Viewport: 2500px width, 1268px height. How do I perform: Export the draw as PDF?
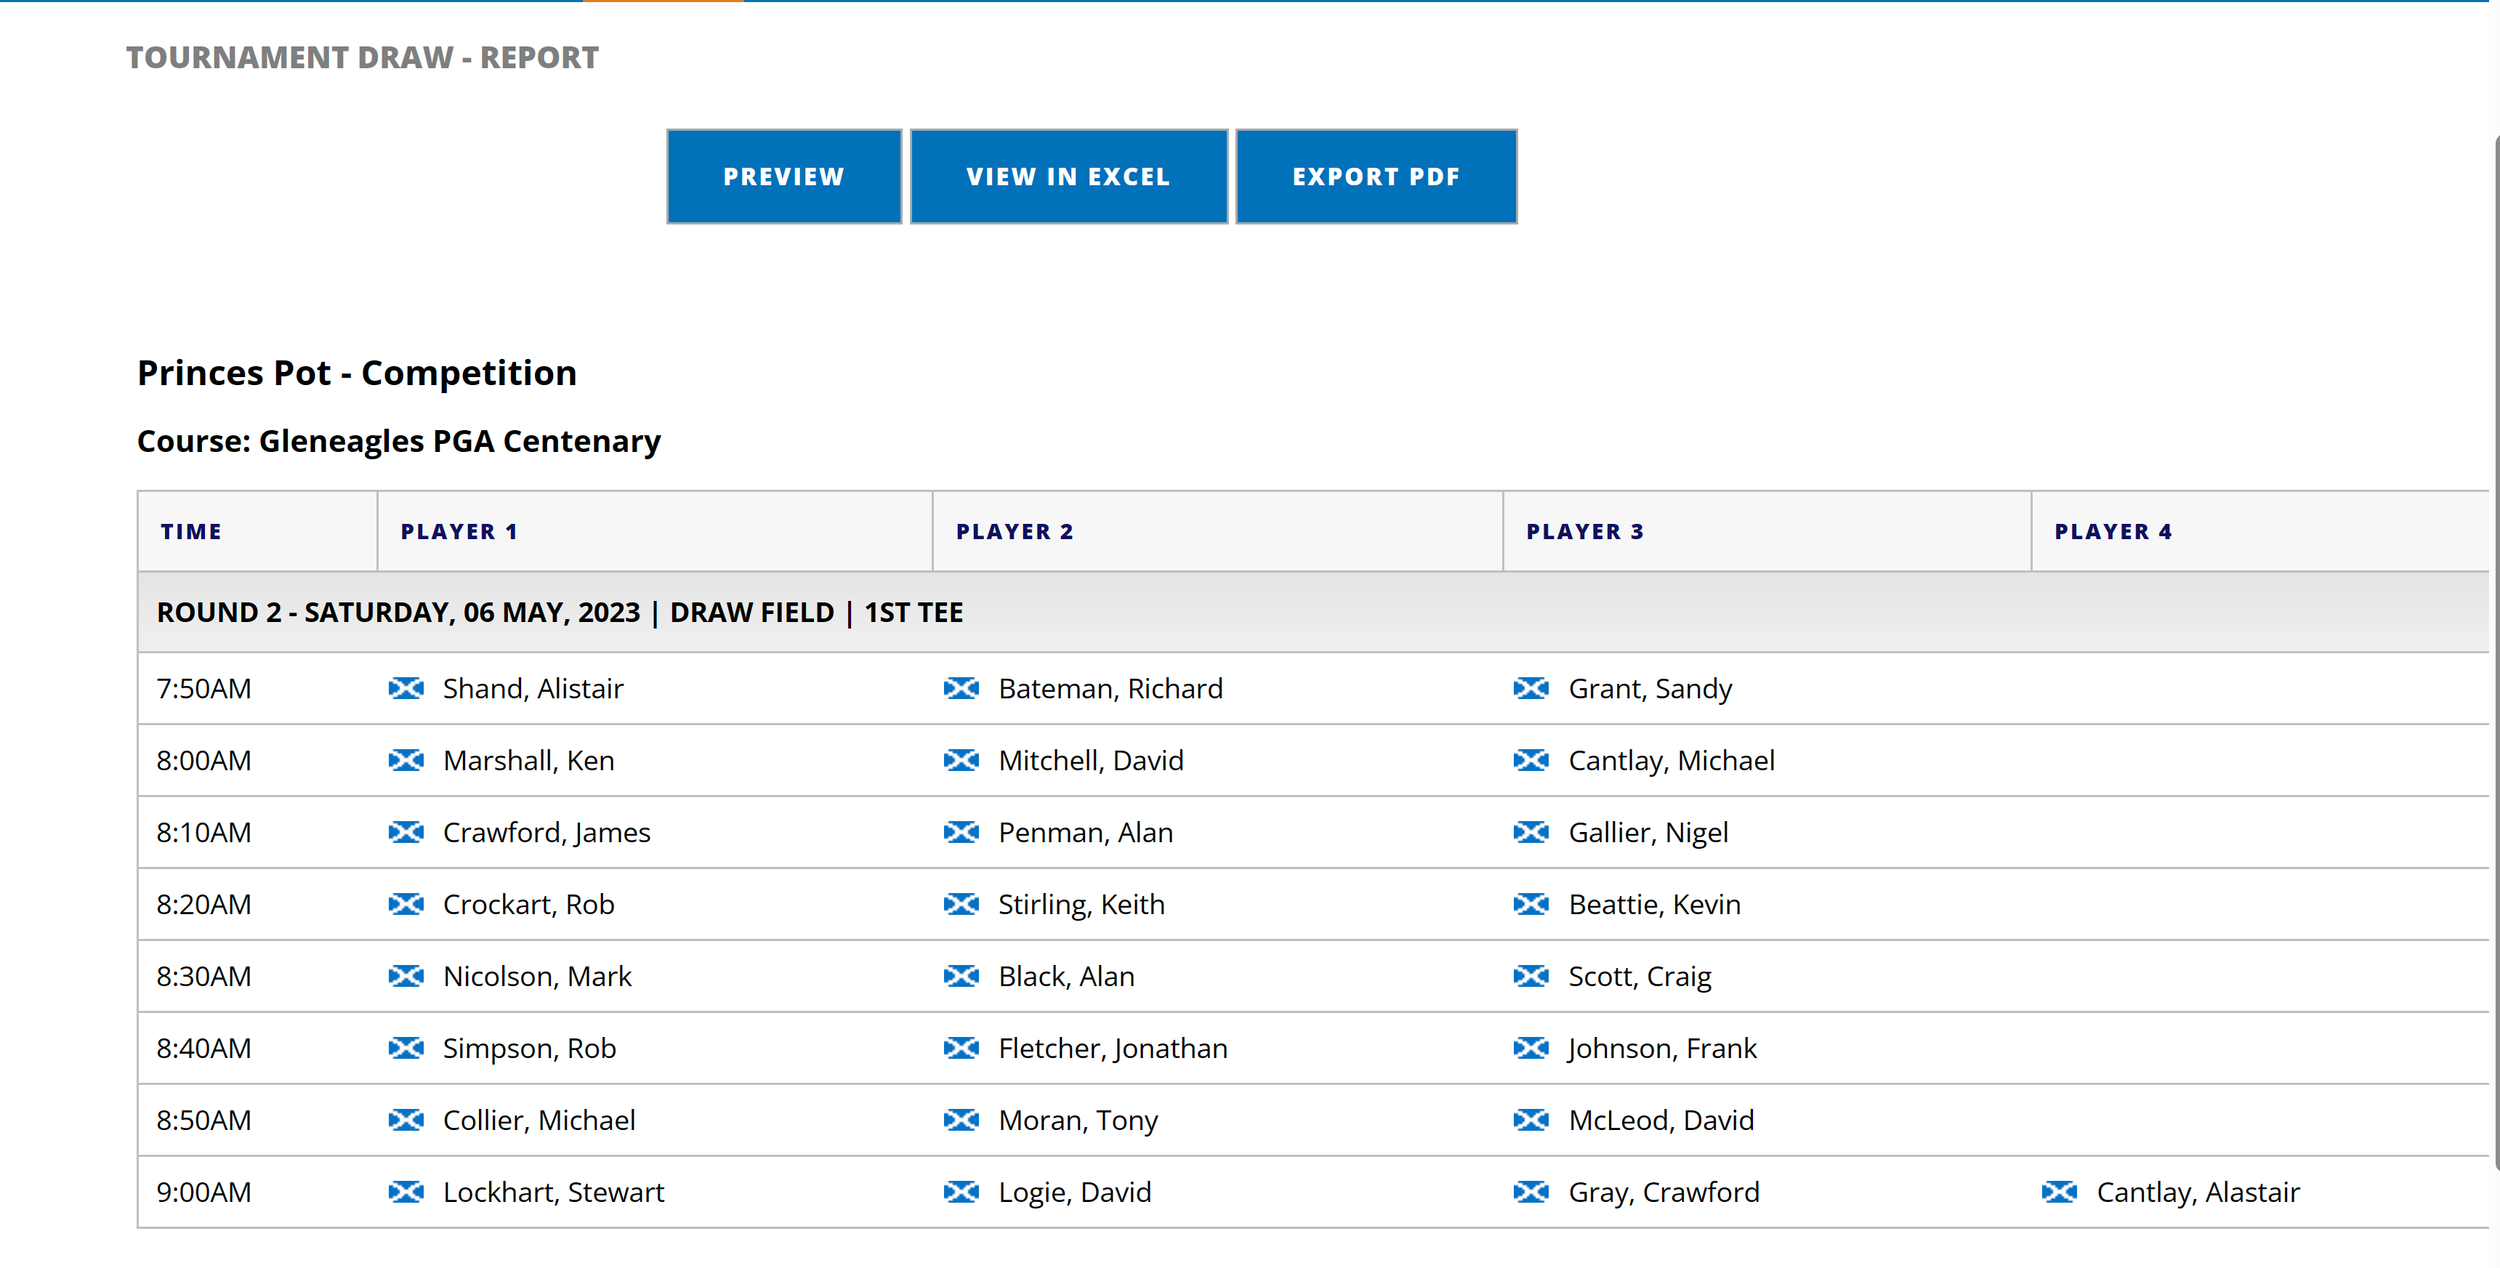(1376, 176)
